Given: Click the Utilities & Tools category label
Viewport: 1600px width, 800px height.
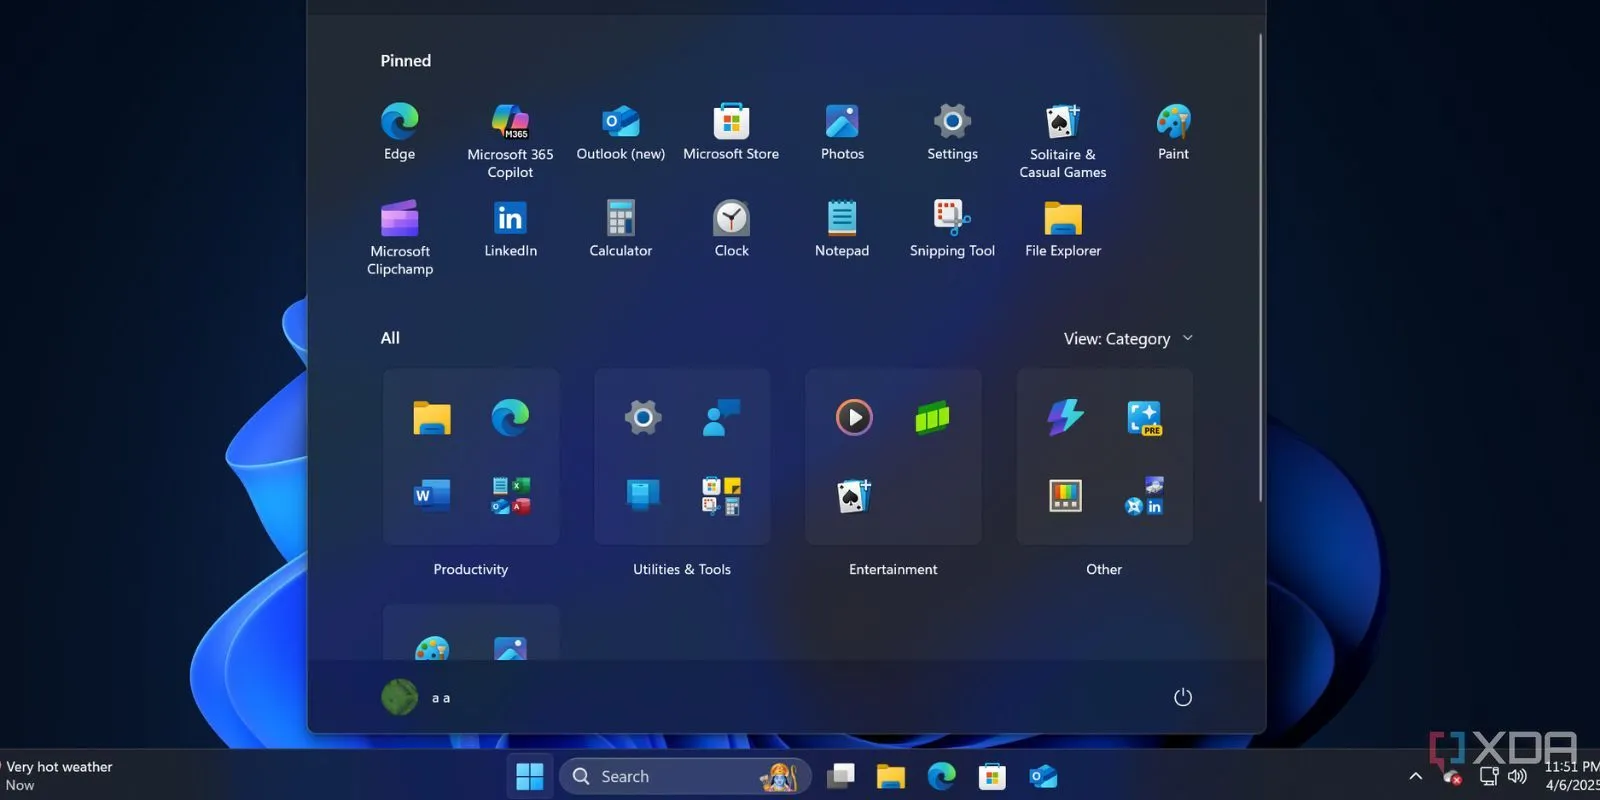Looking at the screenshot, I should coord(682,569).
